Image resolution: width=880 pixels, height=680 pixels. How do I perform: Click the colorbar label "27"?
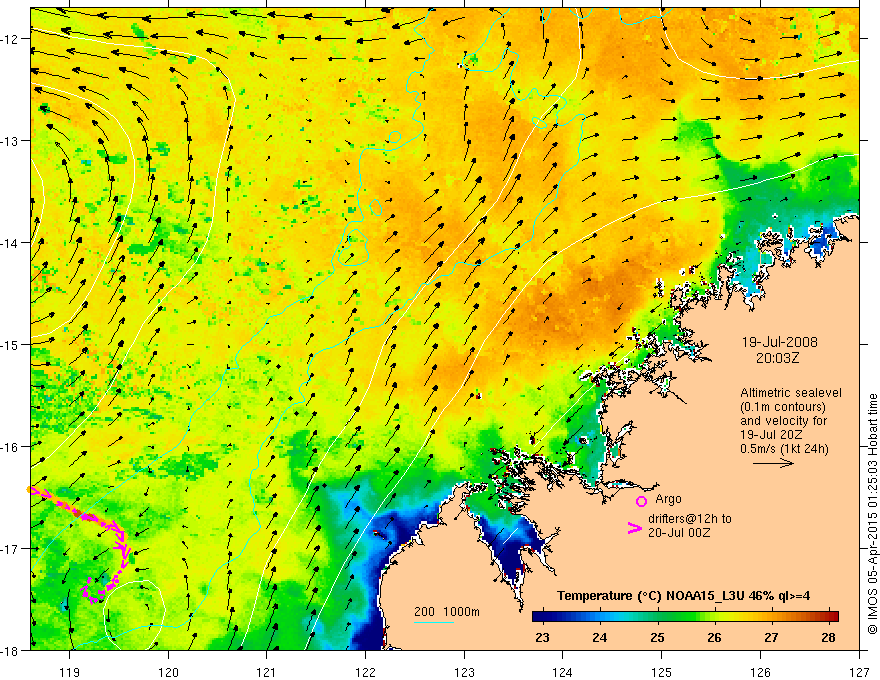[x=771, y=637]
